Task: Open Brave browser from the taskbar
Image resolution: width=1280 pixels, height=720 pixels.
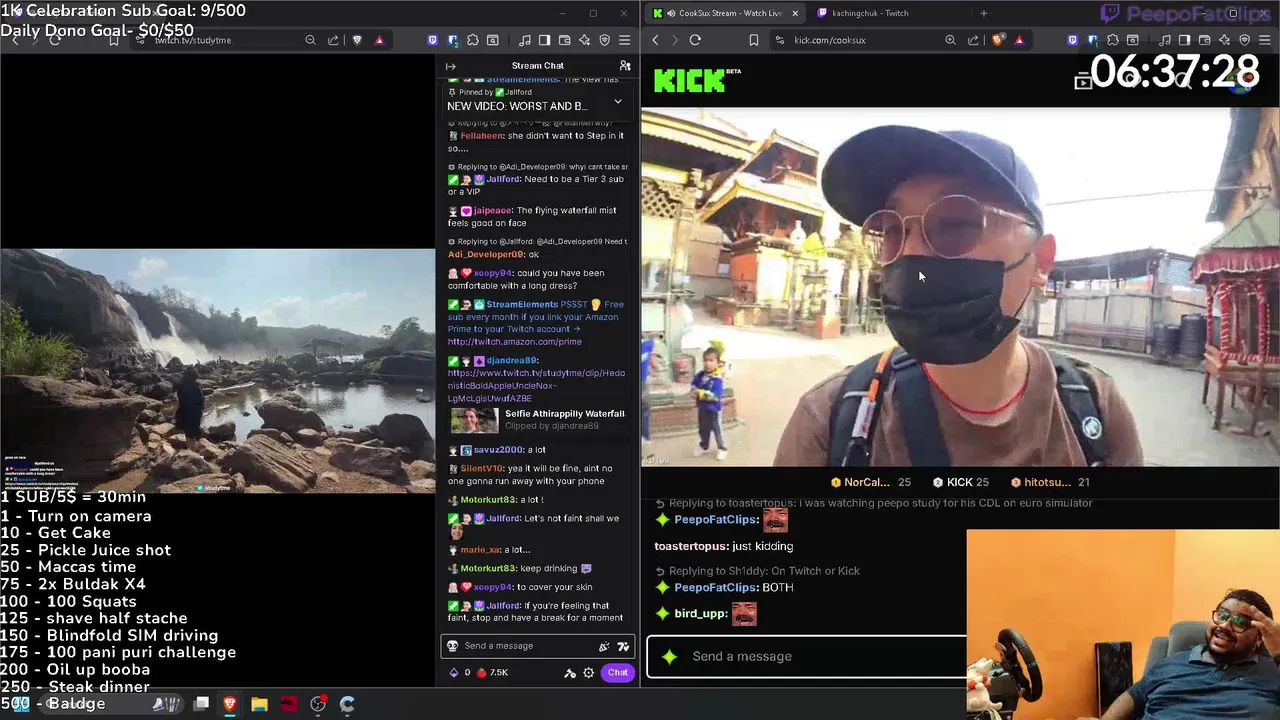Action: point(230,704)
